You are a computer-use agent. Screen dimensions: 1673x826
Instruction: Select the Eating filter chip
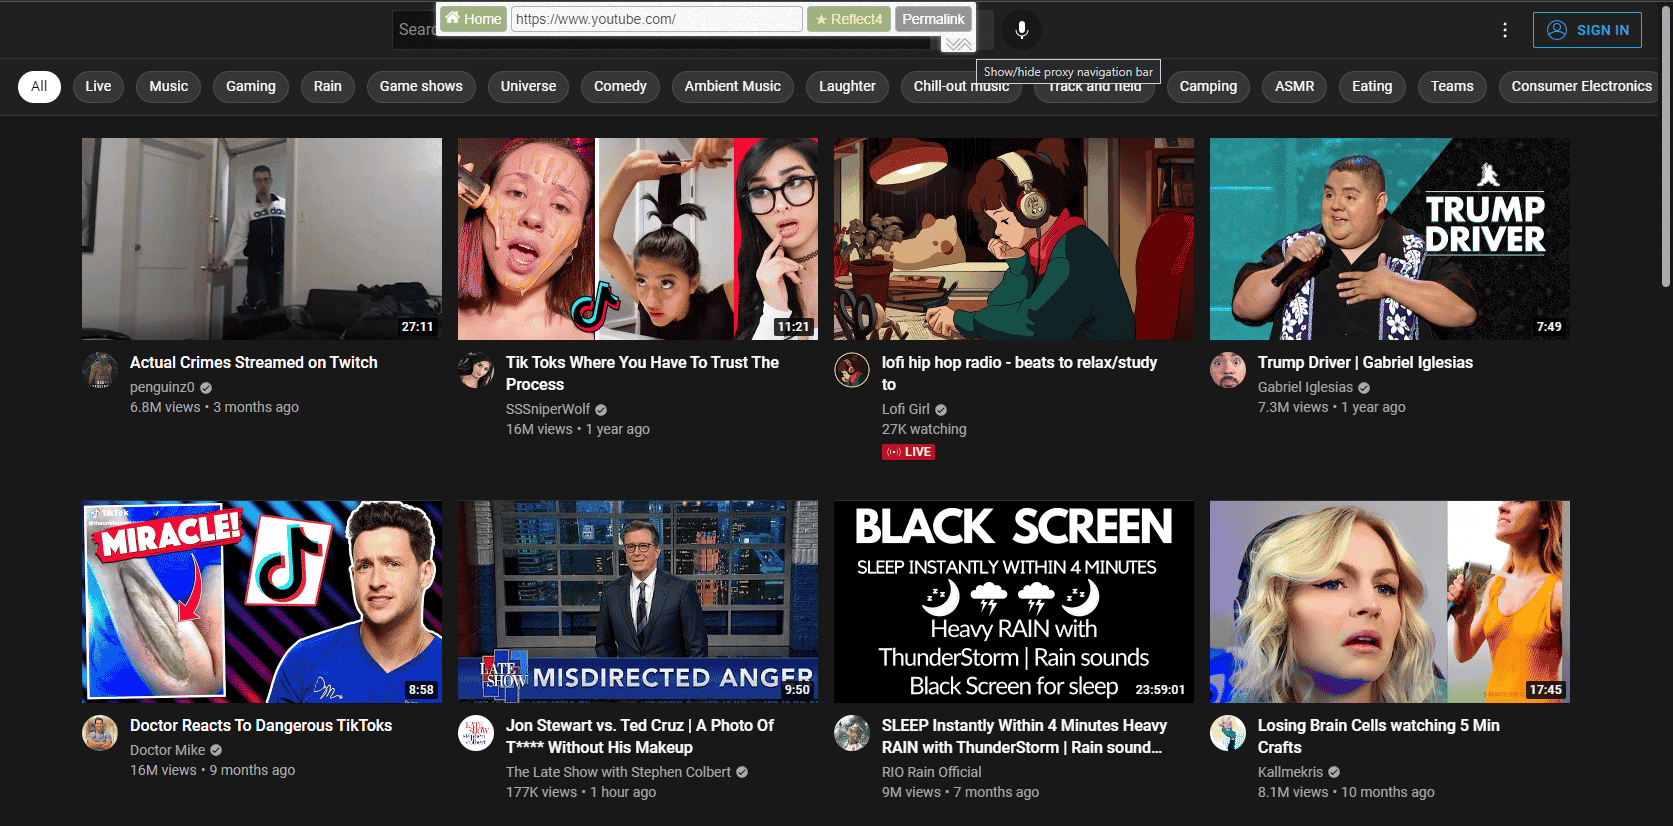(1372, 86)
